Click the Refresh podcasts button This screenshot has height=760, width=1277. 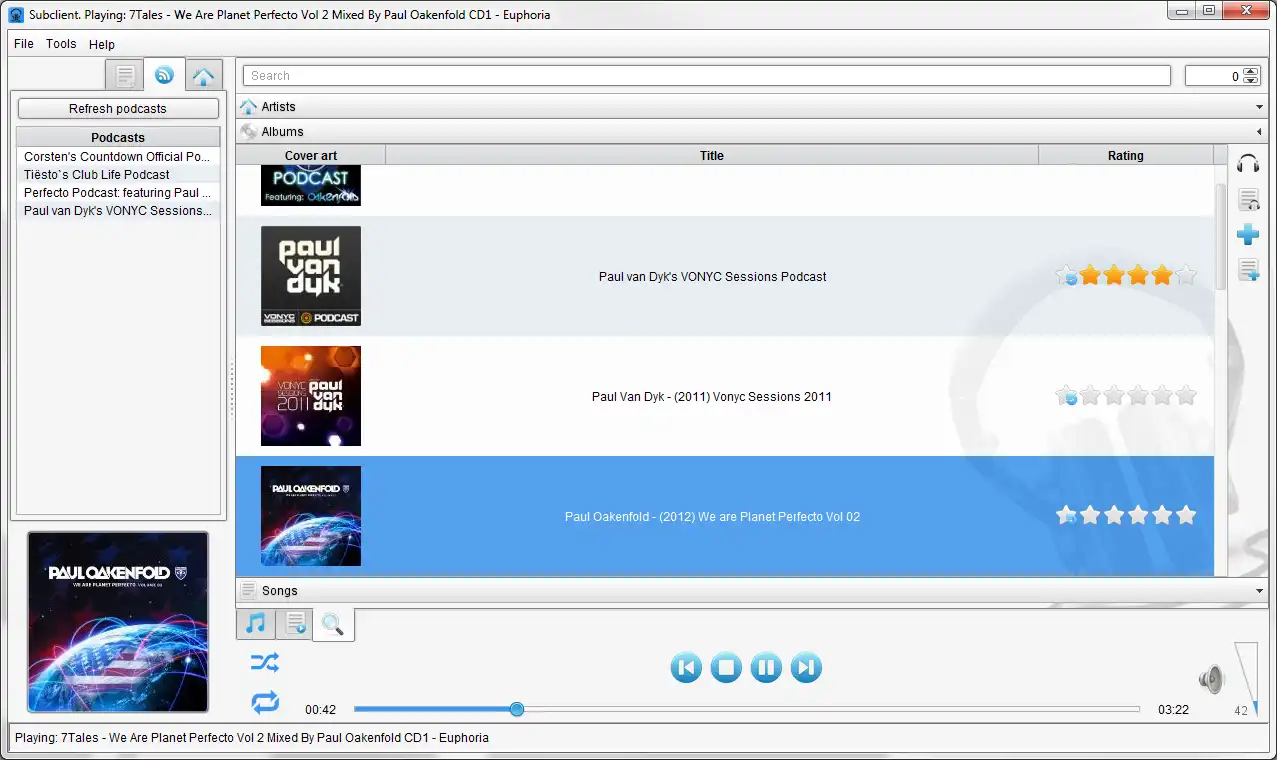tap(118, 109)
